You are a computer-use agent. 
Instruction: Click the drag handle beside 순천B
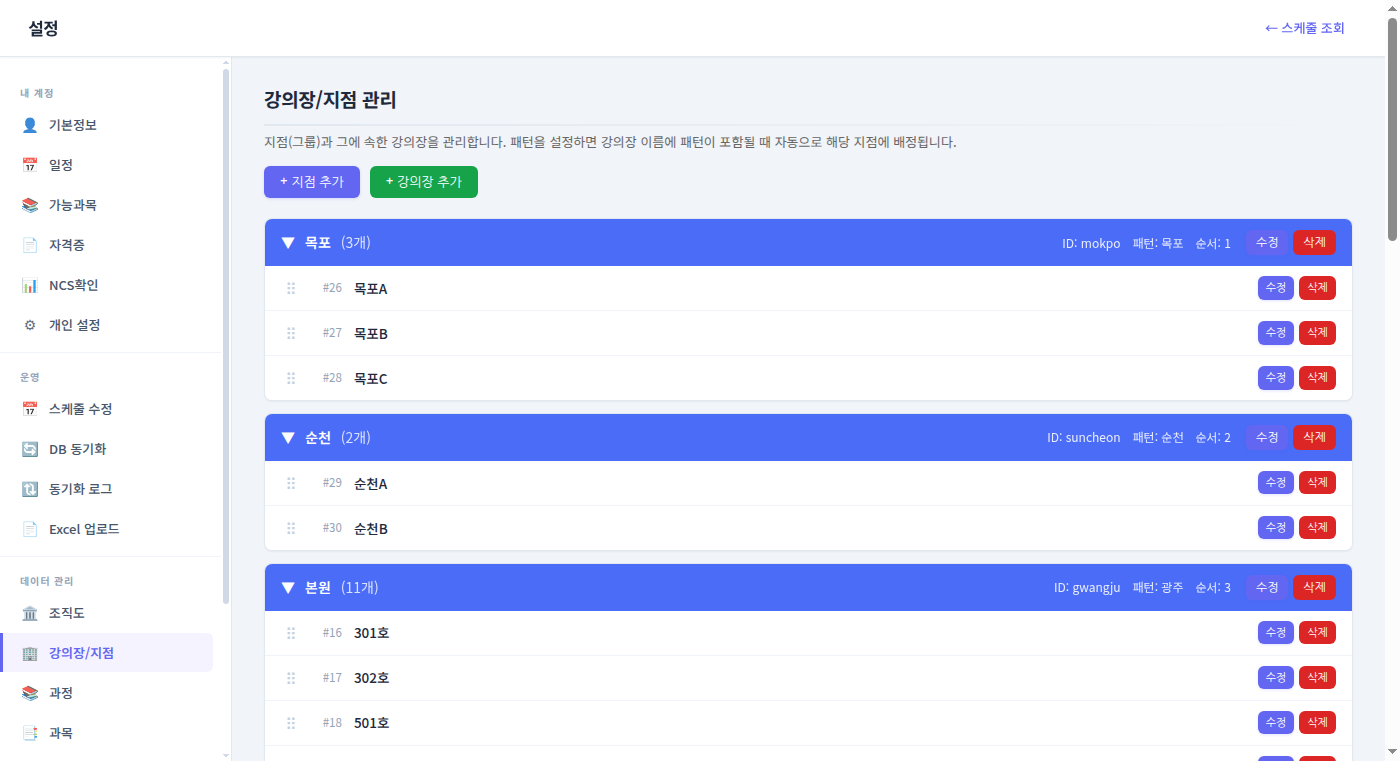click(290, 527)
